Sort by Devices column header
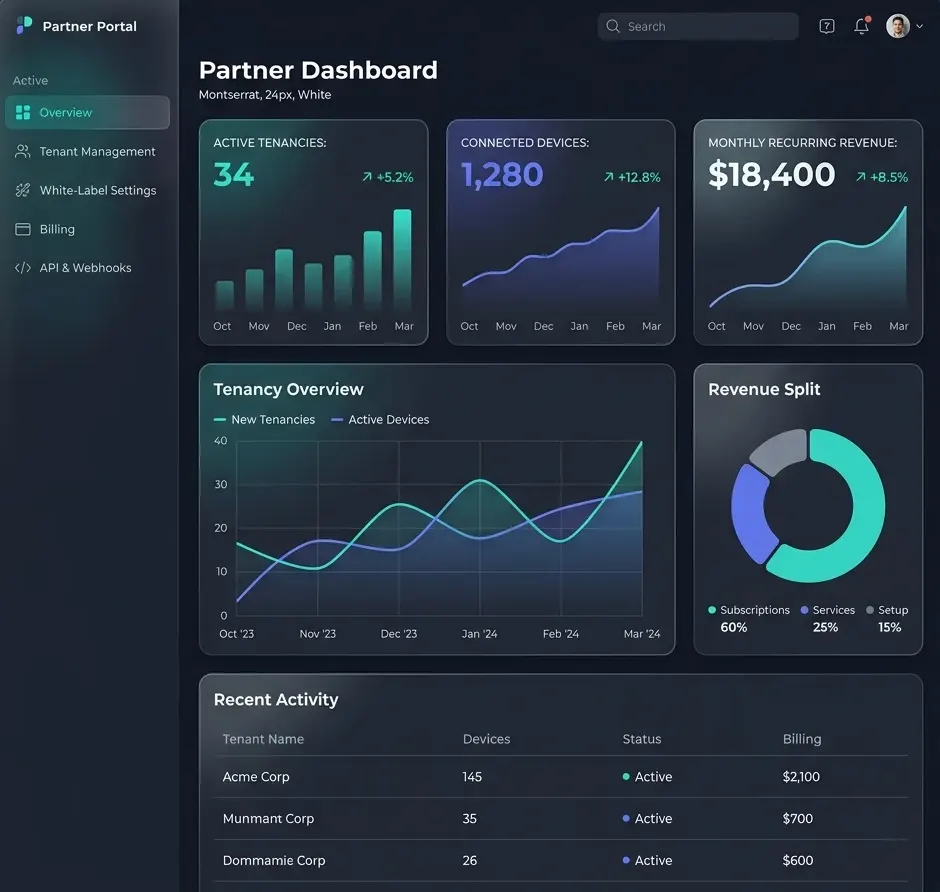The height and width of the screenshot is (892, 940). coord(486,739)
